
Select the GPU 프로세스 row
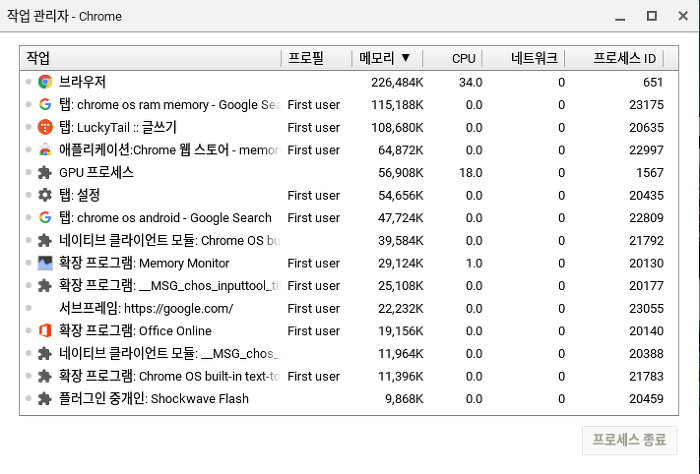tap(349, 172)
